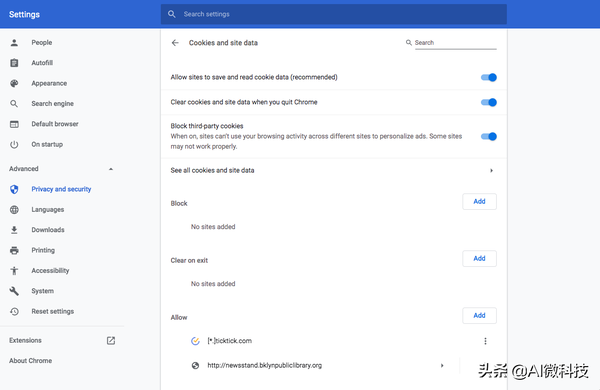Disable Clear cookies when you quit Chrome
The height and width of the screenshot is (390, 600).
point(489,102)
